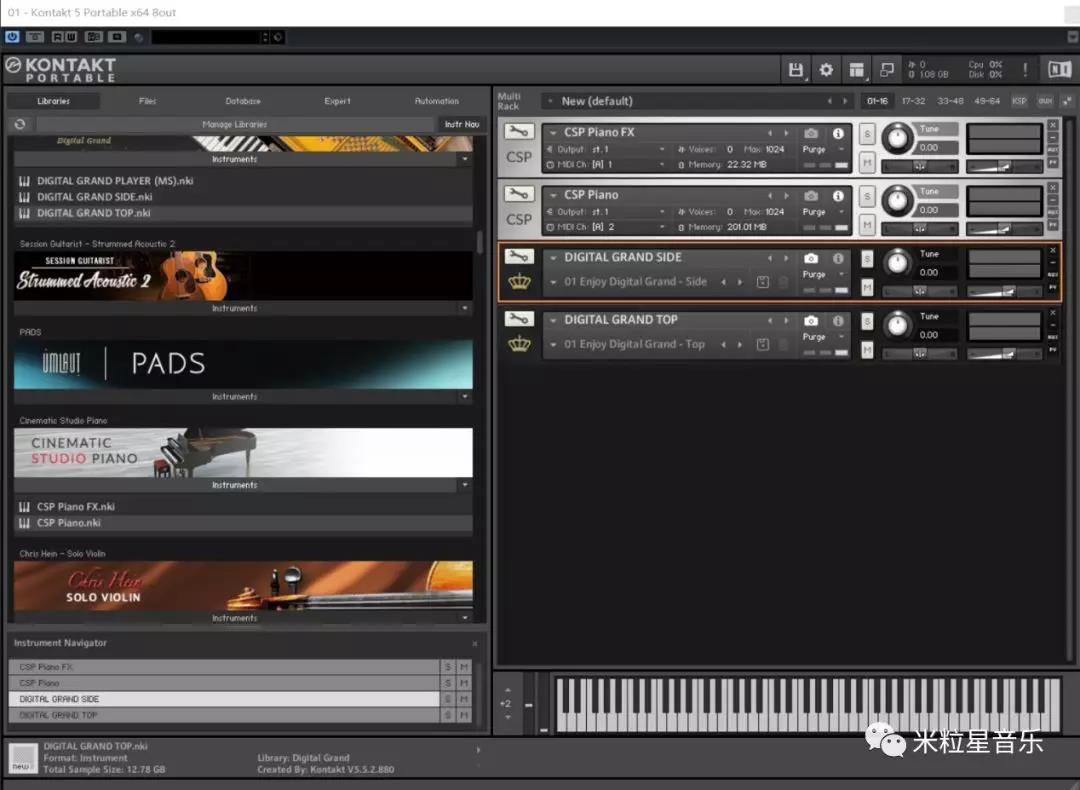Click the camera snapshot icon on DIGITAL GRAND SIDE

pos(811,258)
